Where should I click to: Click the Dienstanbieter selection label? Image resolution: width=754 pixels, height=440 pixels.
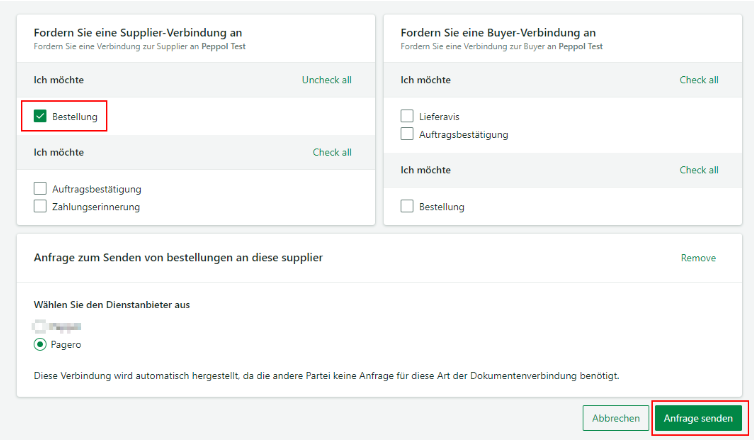point(112,305)
